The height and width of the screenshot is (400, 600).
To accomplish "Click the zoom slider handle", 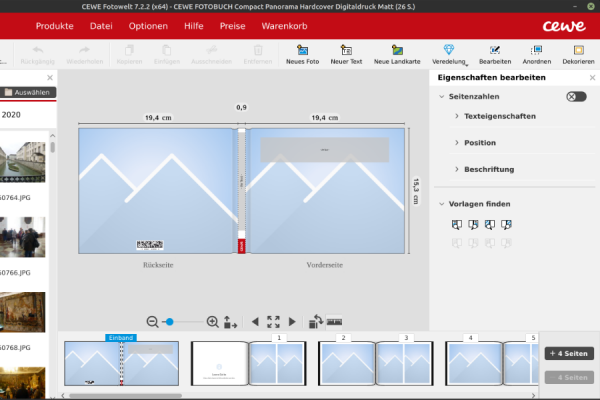I will [x=170, y=322].
